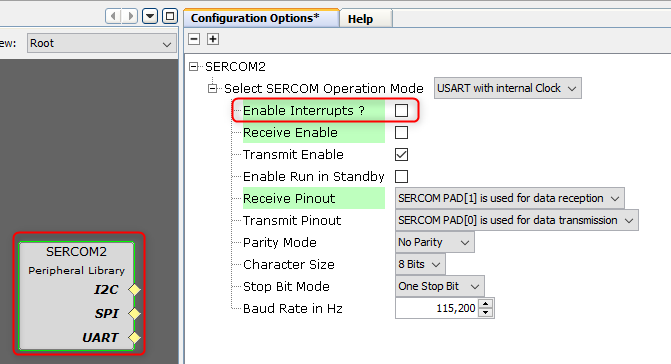The height and width of the screenshot is (364, 671).
Task: Maximize the project graph panel
Action: point(170,16)
